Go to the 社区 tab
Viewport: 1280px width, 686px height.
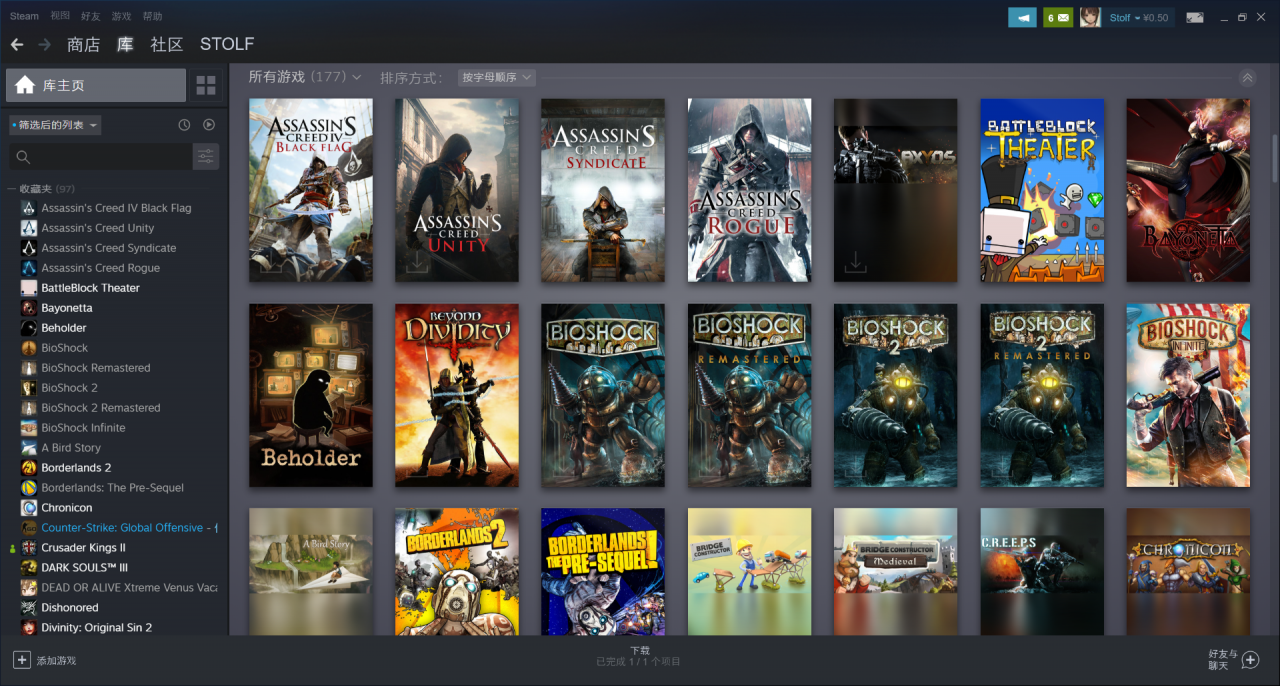167,44
